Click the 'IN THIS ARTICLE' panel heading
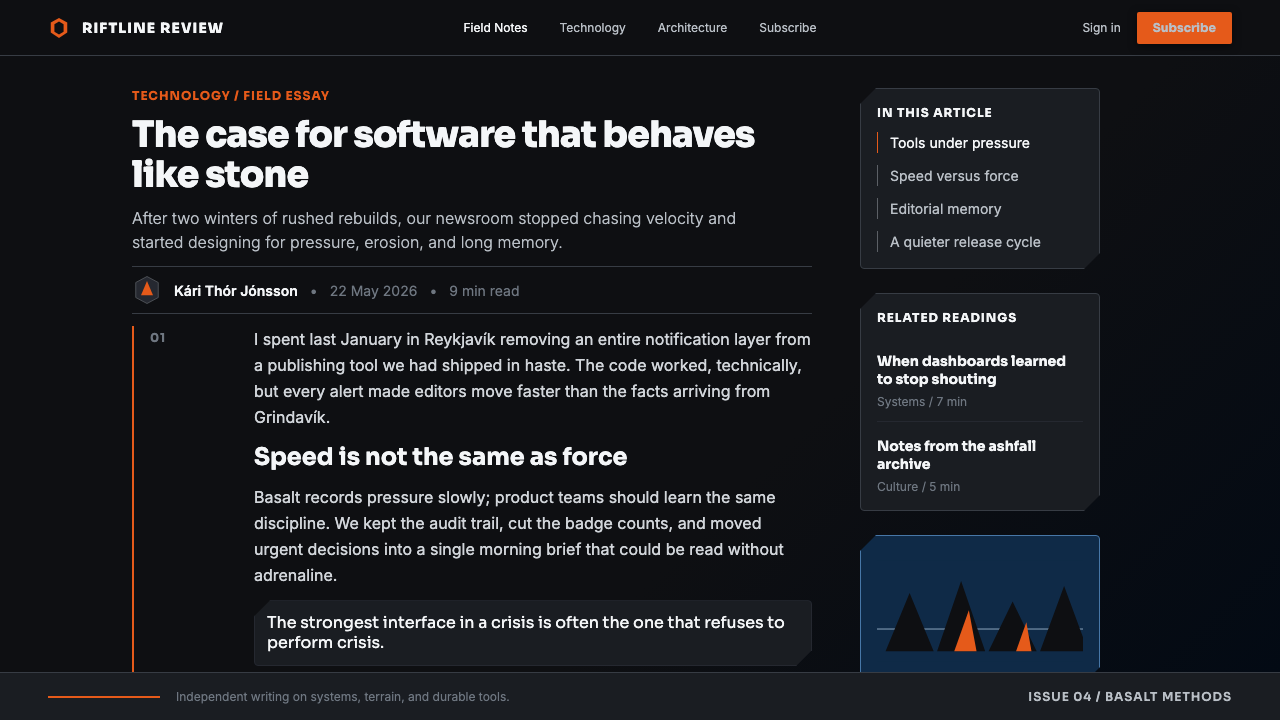The width and height of the screenshot is (1280, 720). pos(934,113)
